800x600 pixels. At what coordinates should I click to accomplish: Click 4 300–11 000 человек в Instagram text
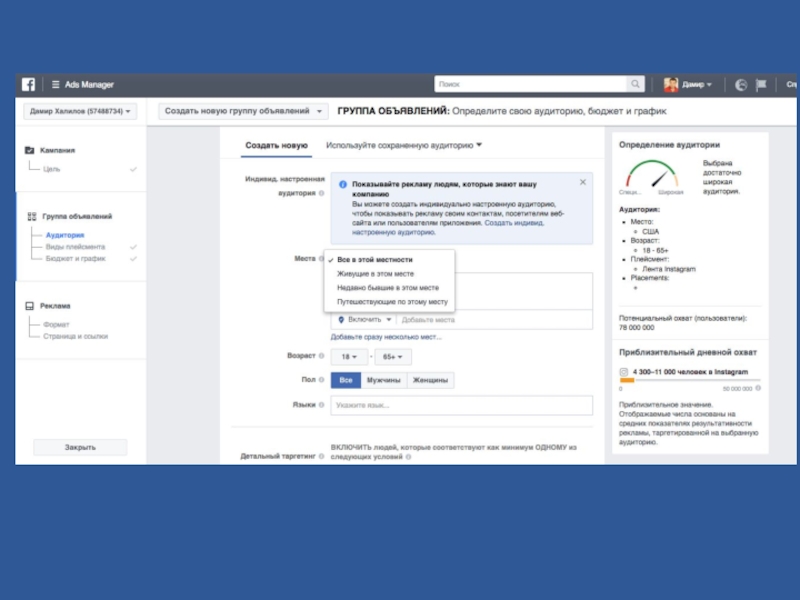tap(690, 372)
